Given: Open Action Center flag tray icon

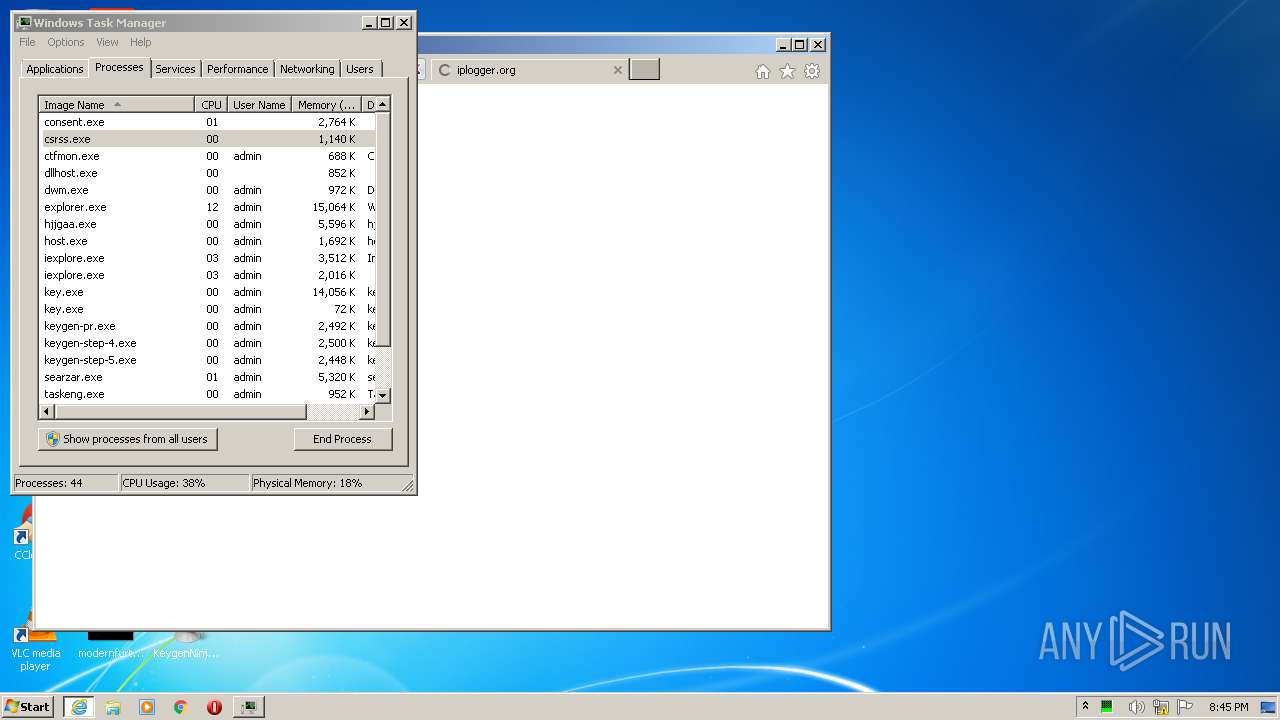Looking at the screenshot, I should coord(1186,707).
